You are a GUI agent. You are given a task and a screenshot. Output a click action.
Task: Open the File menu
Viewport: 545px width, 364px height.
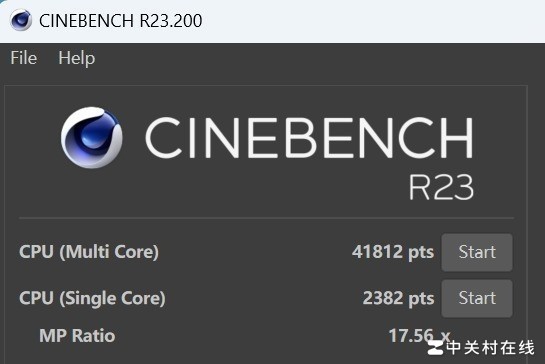(24, 58)
